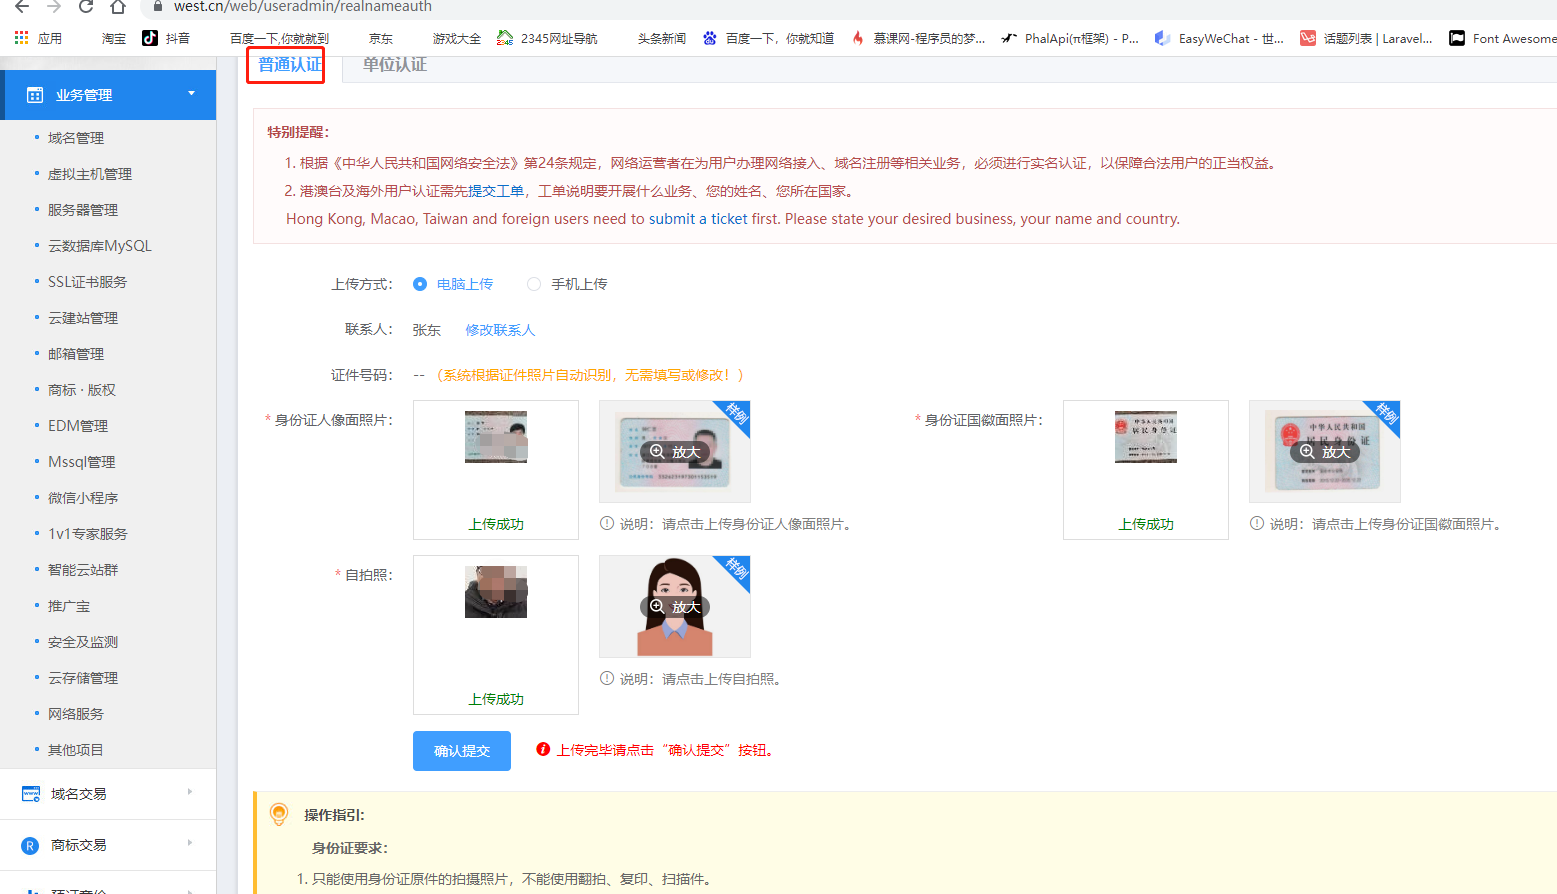Click the red warning icon next to 上传完毕
The height and width of the screenshot is (894, 1557).
(543, 749)
